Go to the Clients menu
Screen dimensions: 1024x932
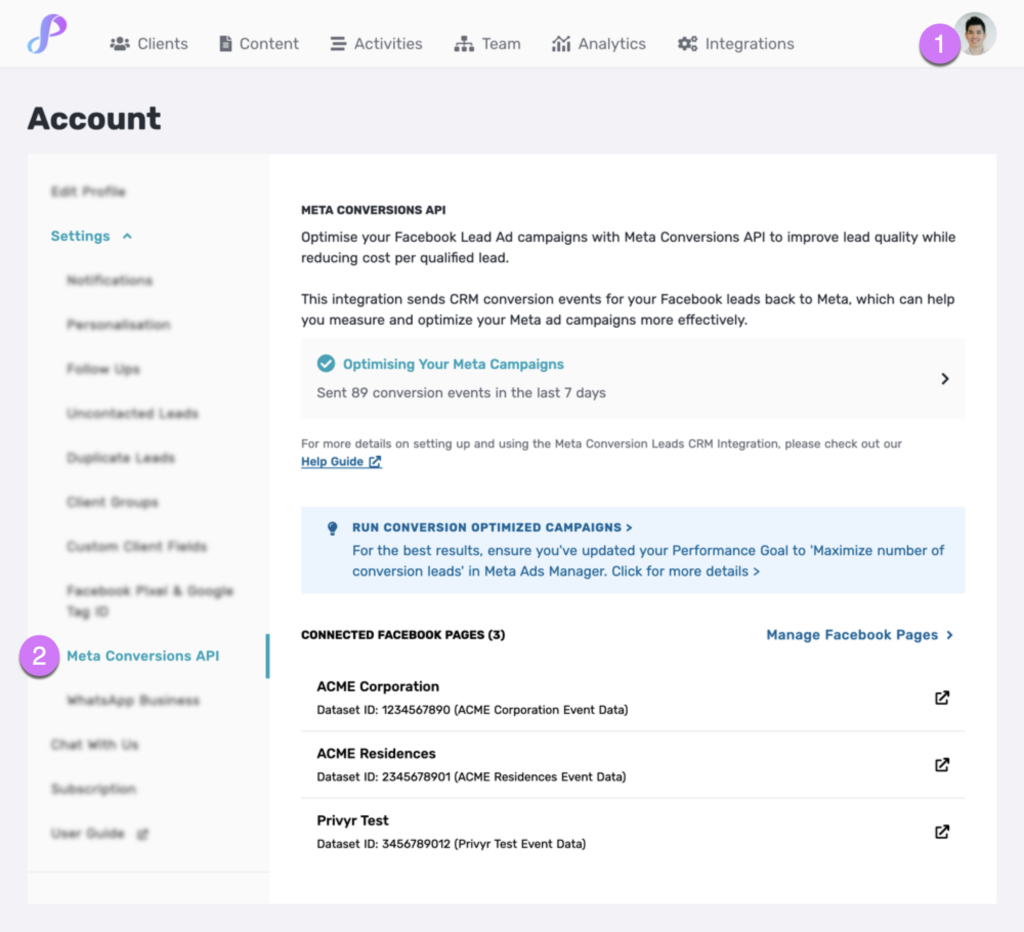coord(149,44)
